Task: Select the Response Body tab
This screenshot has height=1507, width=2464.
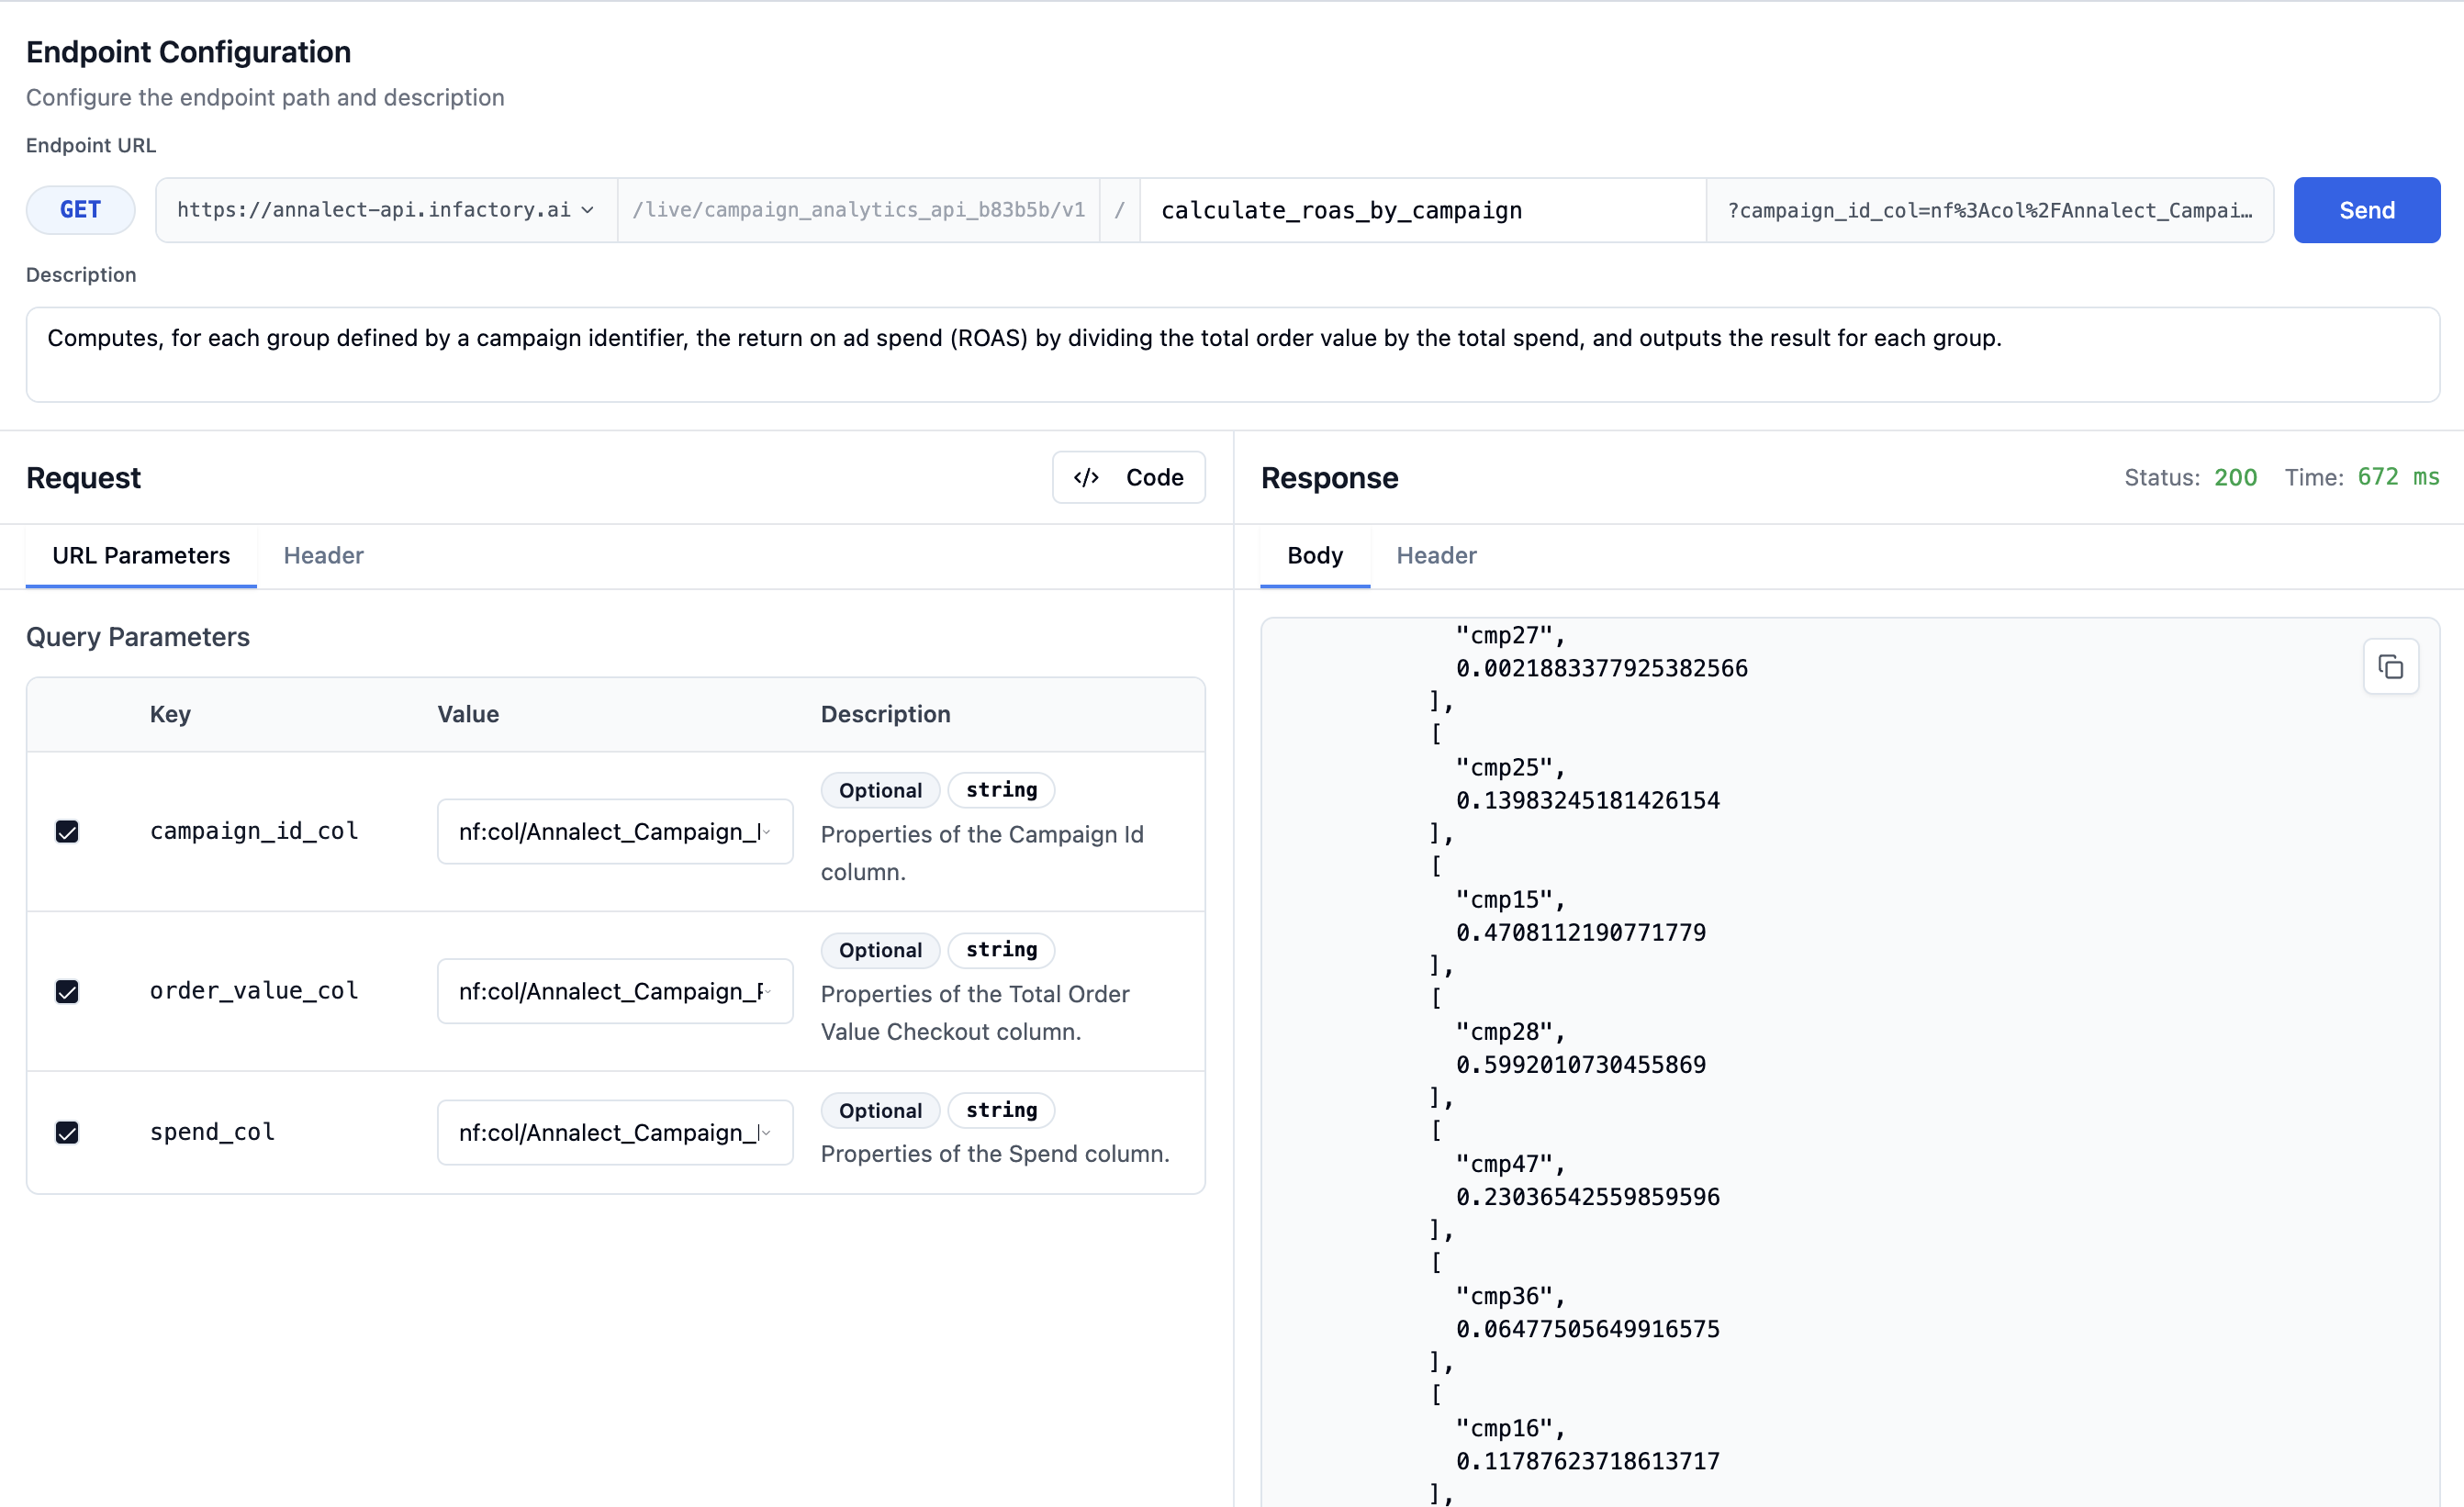Action: 1314,555
